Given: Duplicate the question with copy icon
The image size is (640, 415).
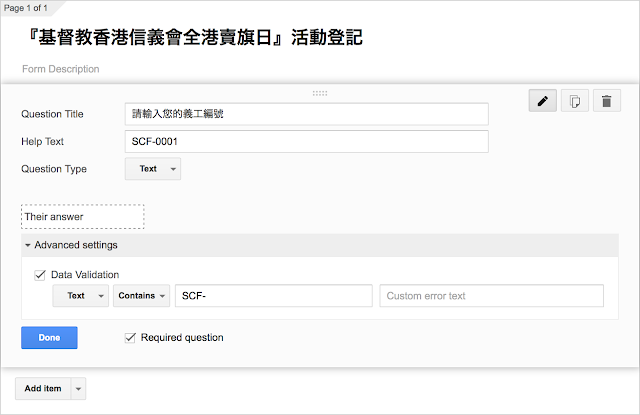Looking at the screenshot, I should point(575,100).
